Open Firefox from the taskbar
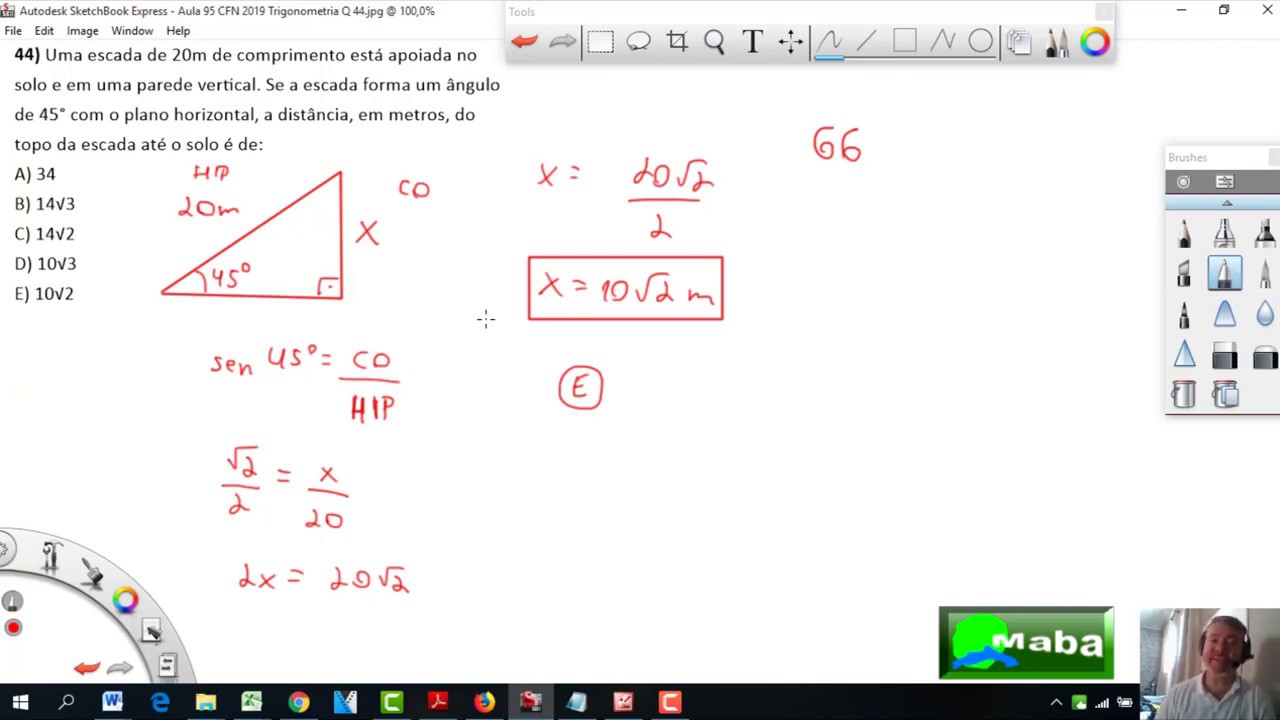 tap(484, 702)
